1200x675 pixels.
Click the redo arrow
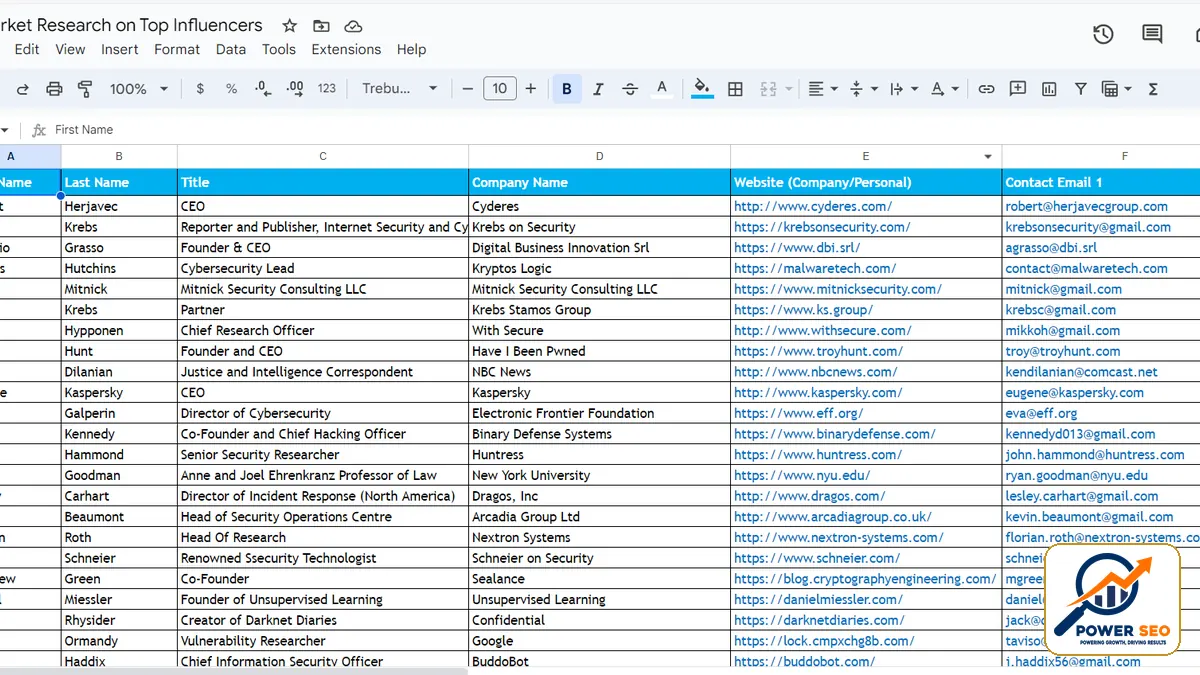[x=22, y=89]
